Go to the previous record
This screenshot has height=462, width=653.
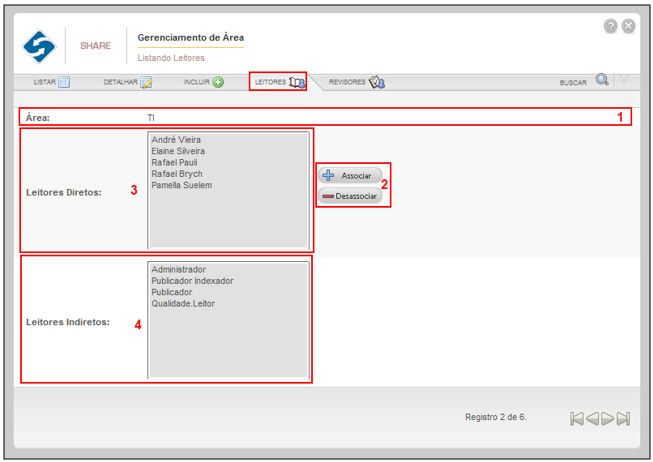pos(592,418)
